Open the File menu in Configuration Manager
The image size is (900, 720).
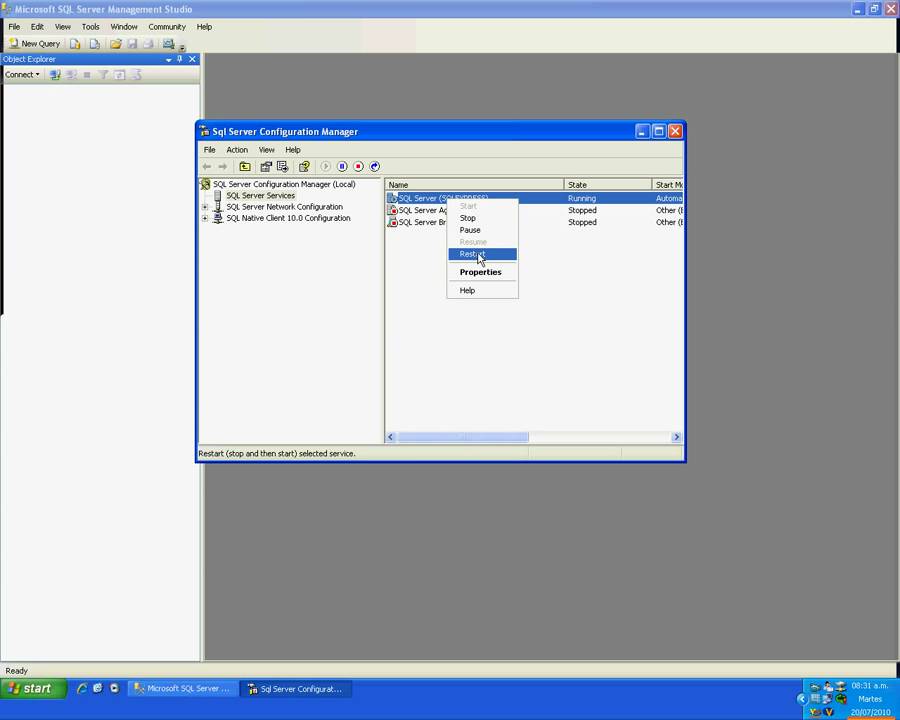(x=210, y=150)
